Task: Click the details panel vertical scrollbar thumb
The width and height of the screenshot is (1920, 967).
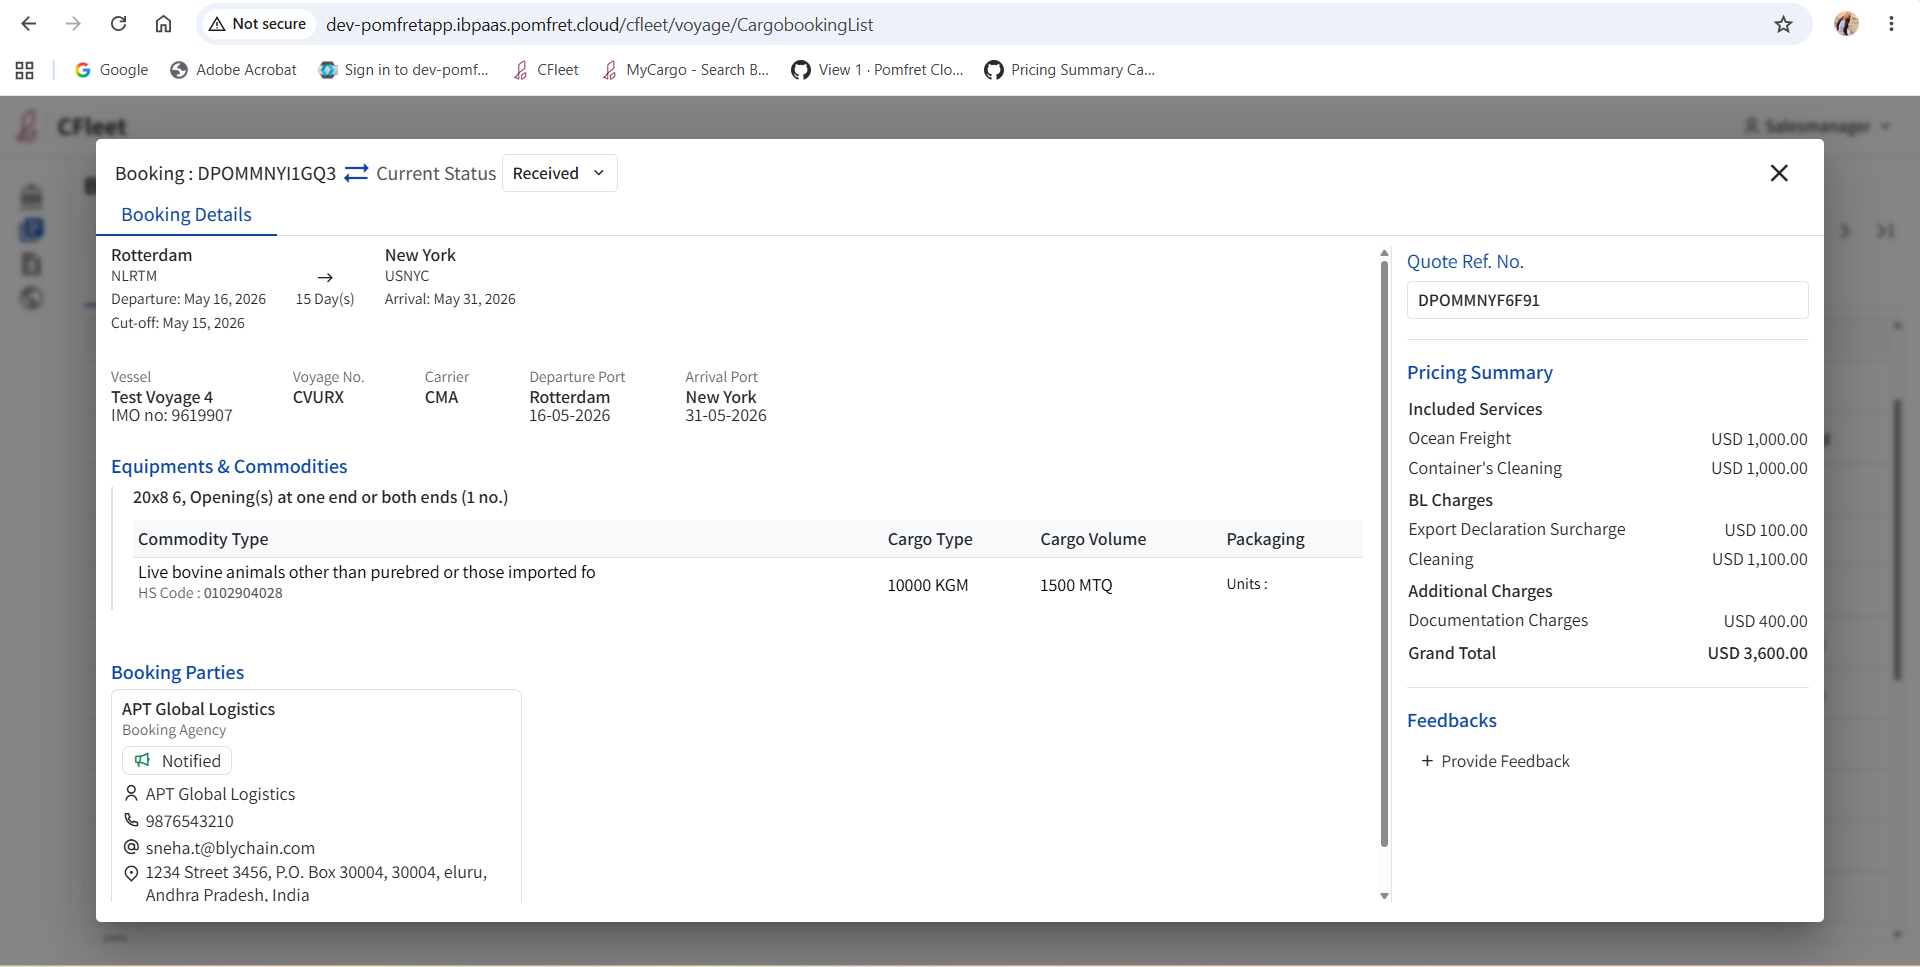Action: (x=1384, y=553)
